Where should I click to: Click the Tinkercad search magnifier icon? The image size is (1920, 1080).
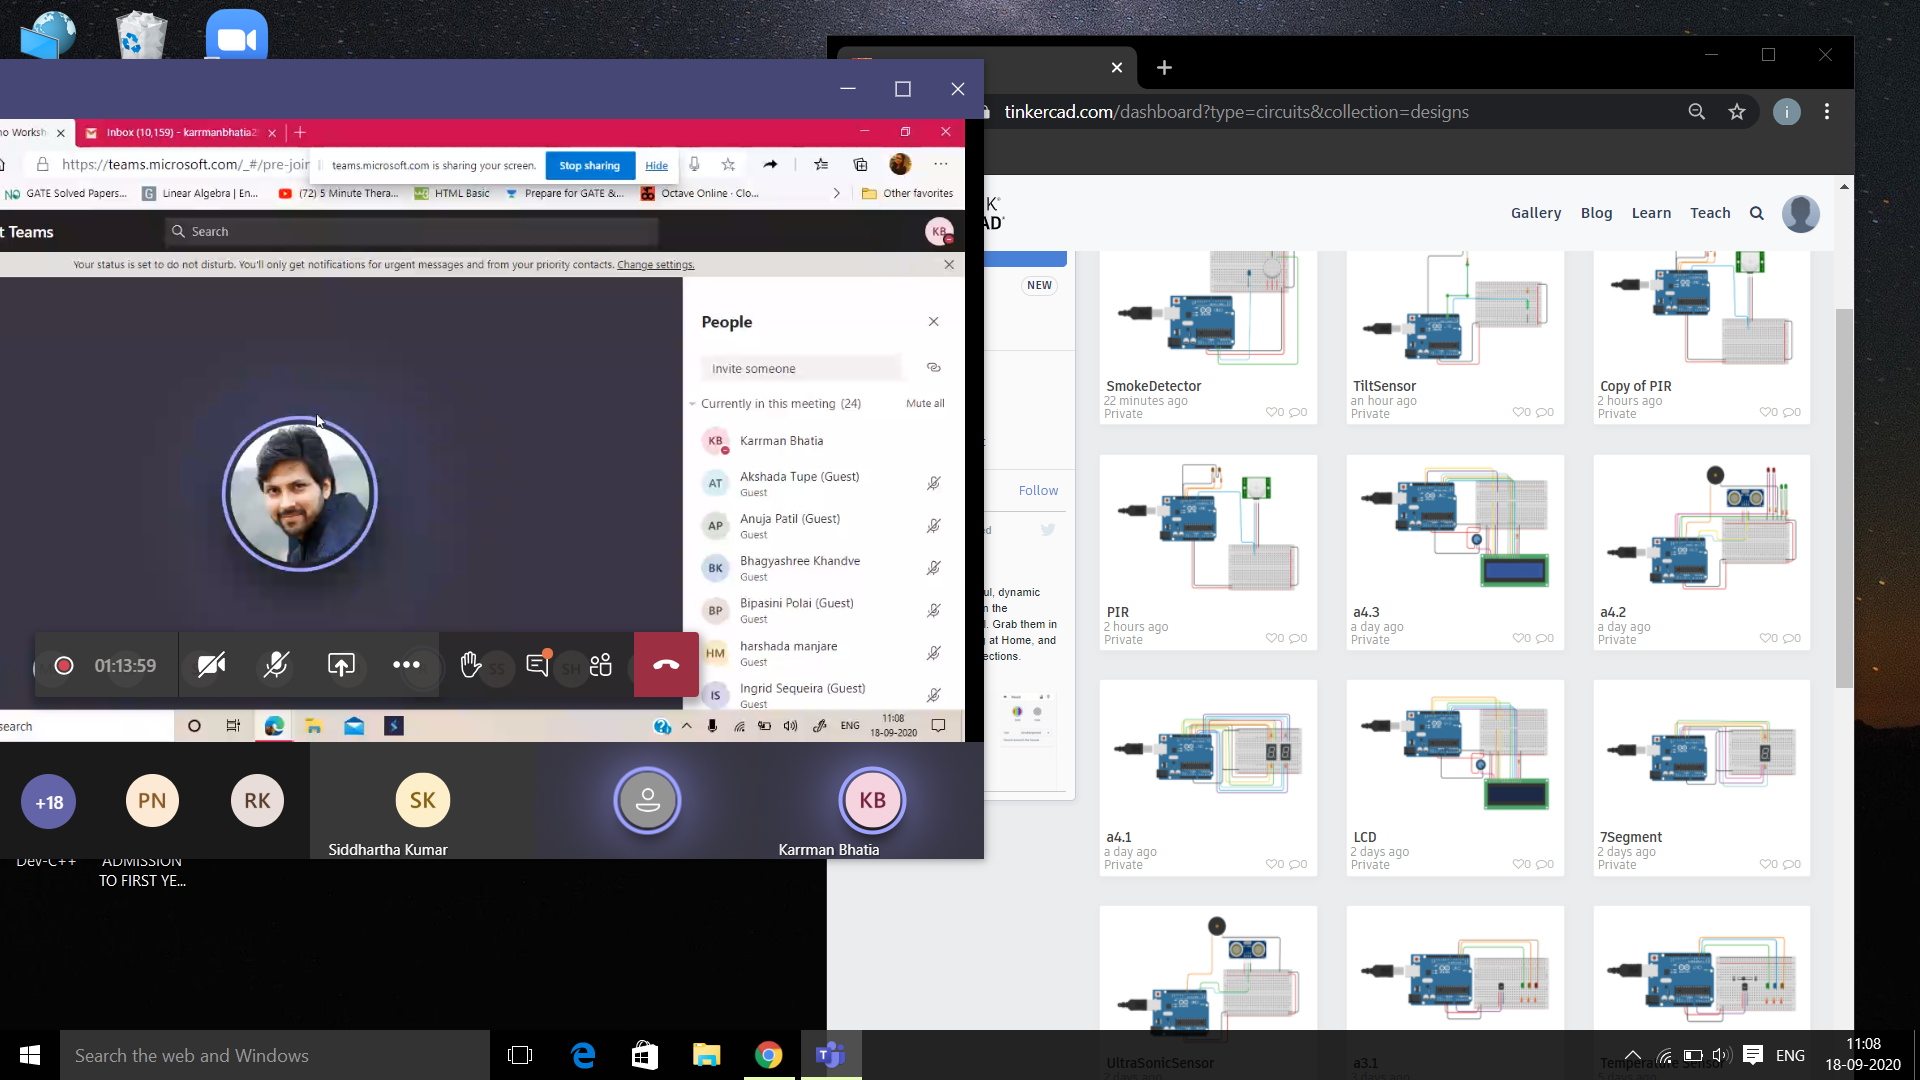coord(1756,213)
